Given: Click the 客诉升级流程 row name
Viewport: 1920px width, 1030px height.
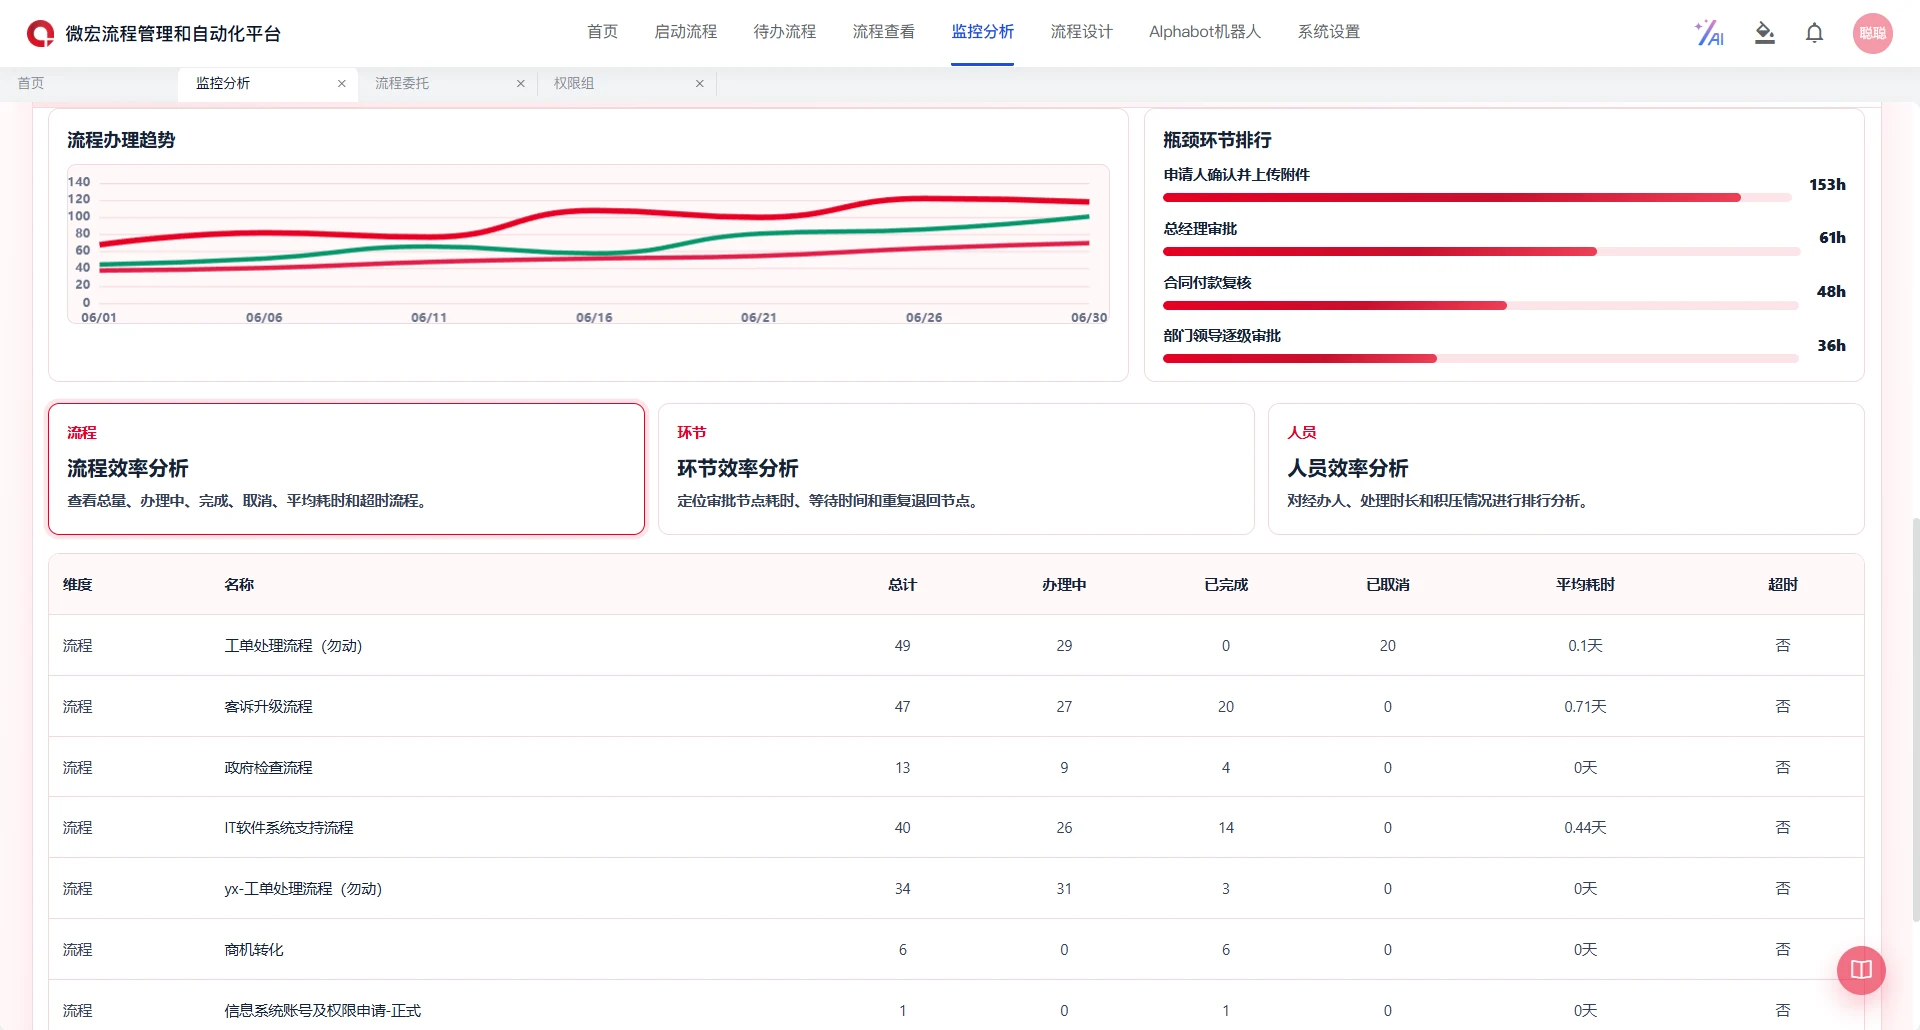Looking at the screenshot, I should (x=268, y=707).
